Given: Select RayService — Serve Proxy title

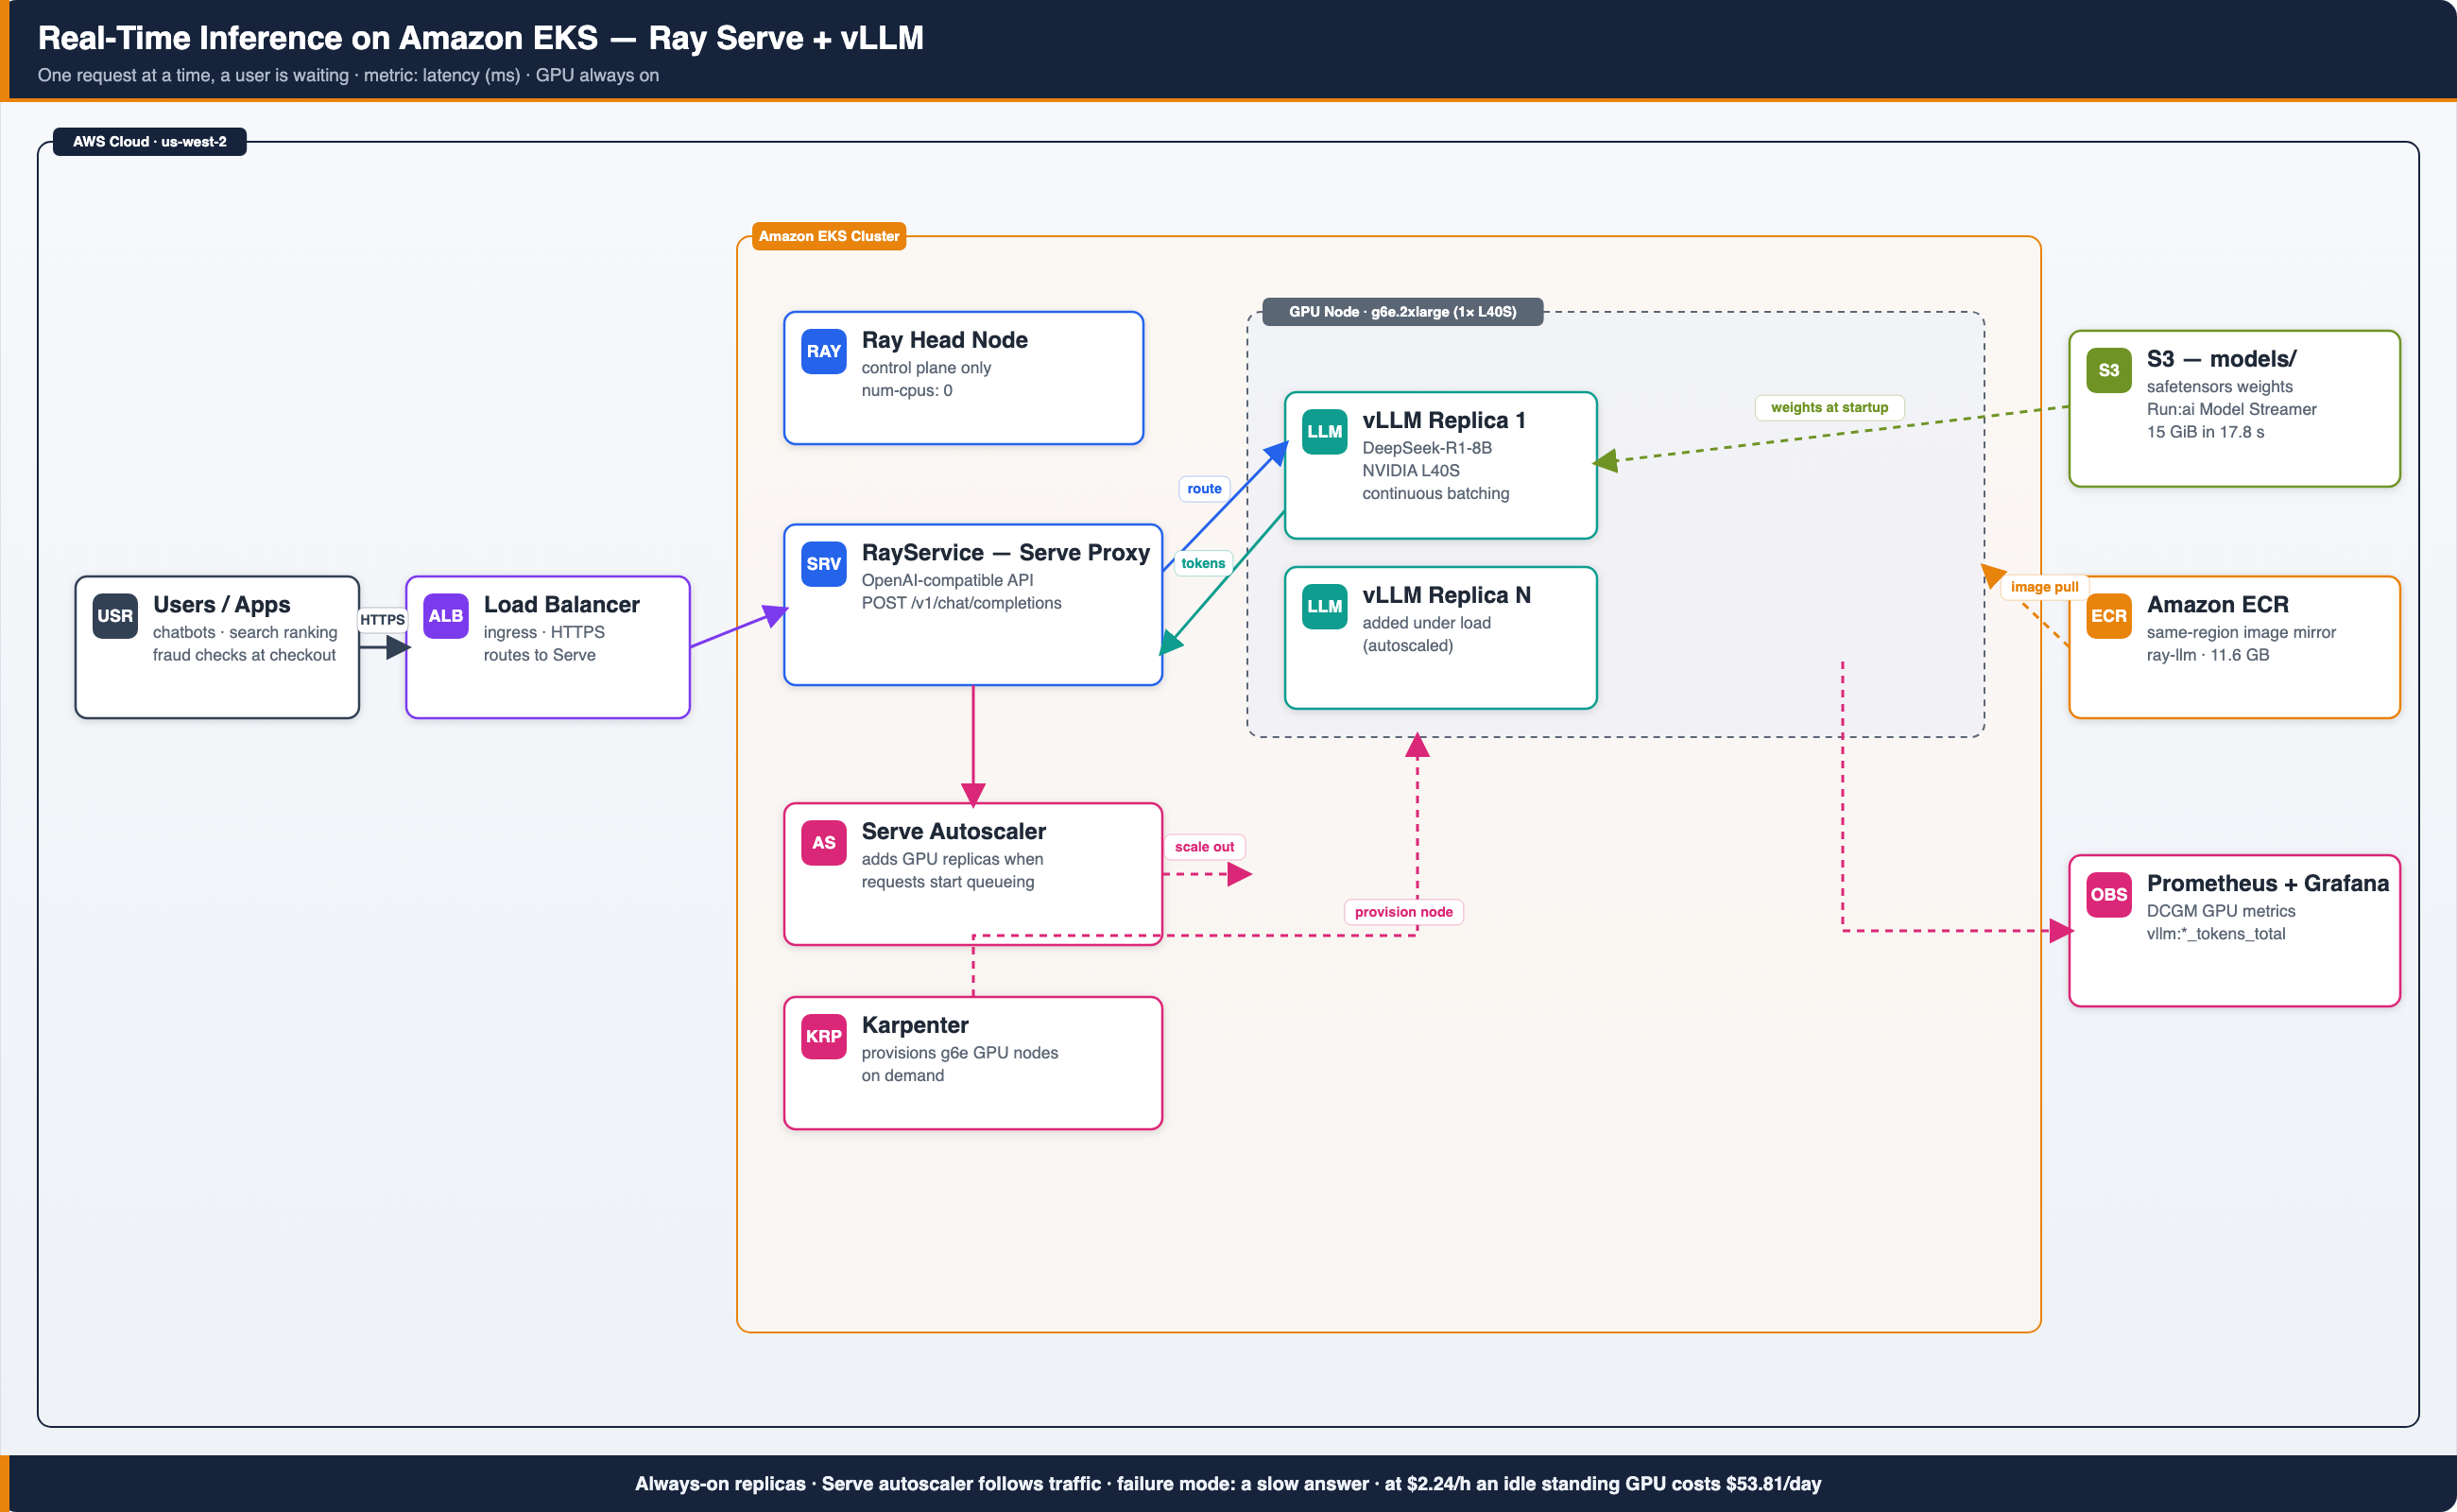Looking at the screenshot, I should (x=1005, y=552).
